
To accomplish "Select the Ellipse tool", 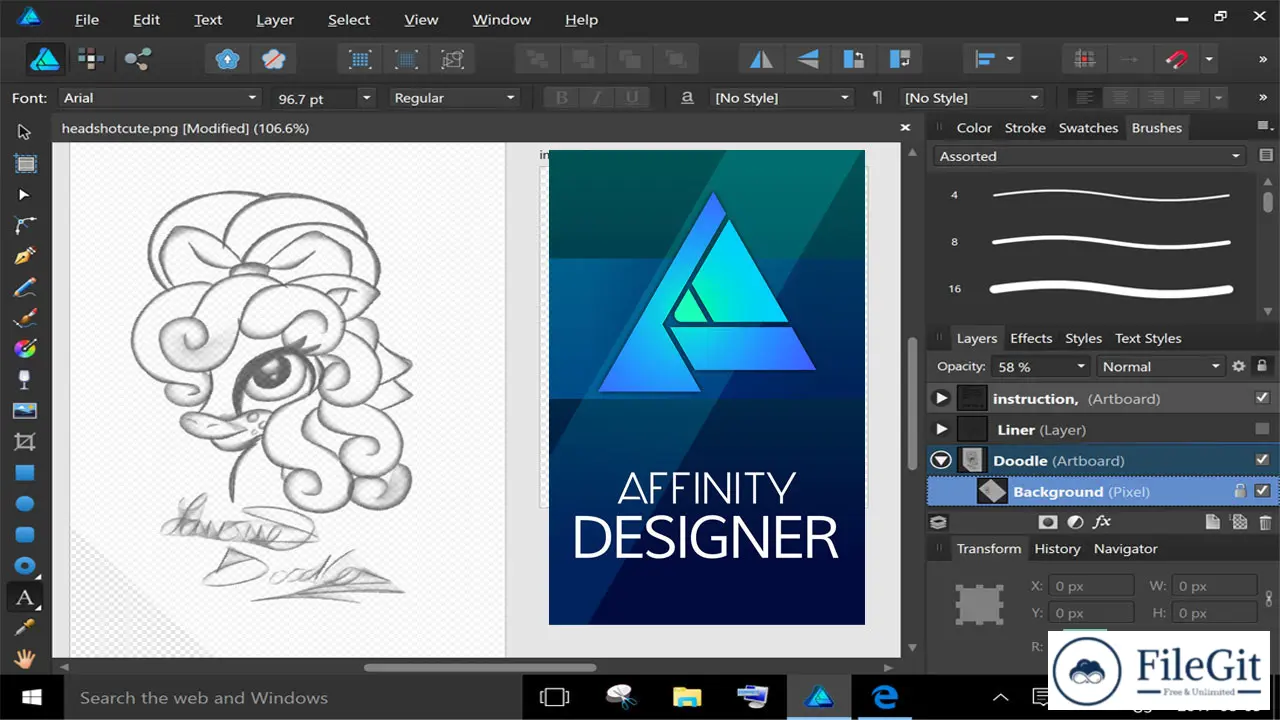I will (x=25, y=504).
